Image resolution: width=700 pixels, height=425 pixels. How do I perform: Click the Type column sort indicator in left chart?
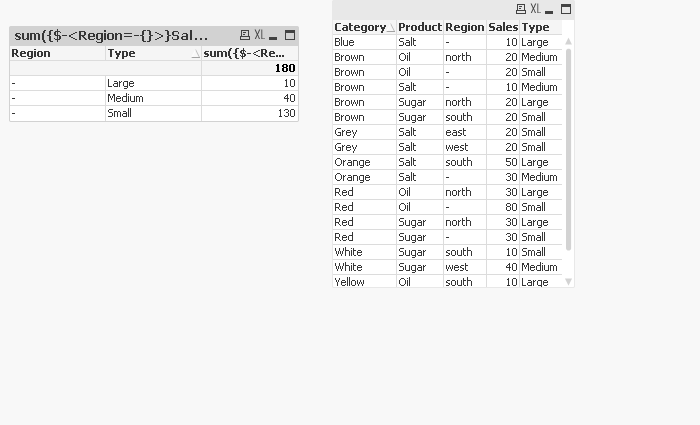click(x=195, y=54)
